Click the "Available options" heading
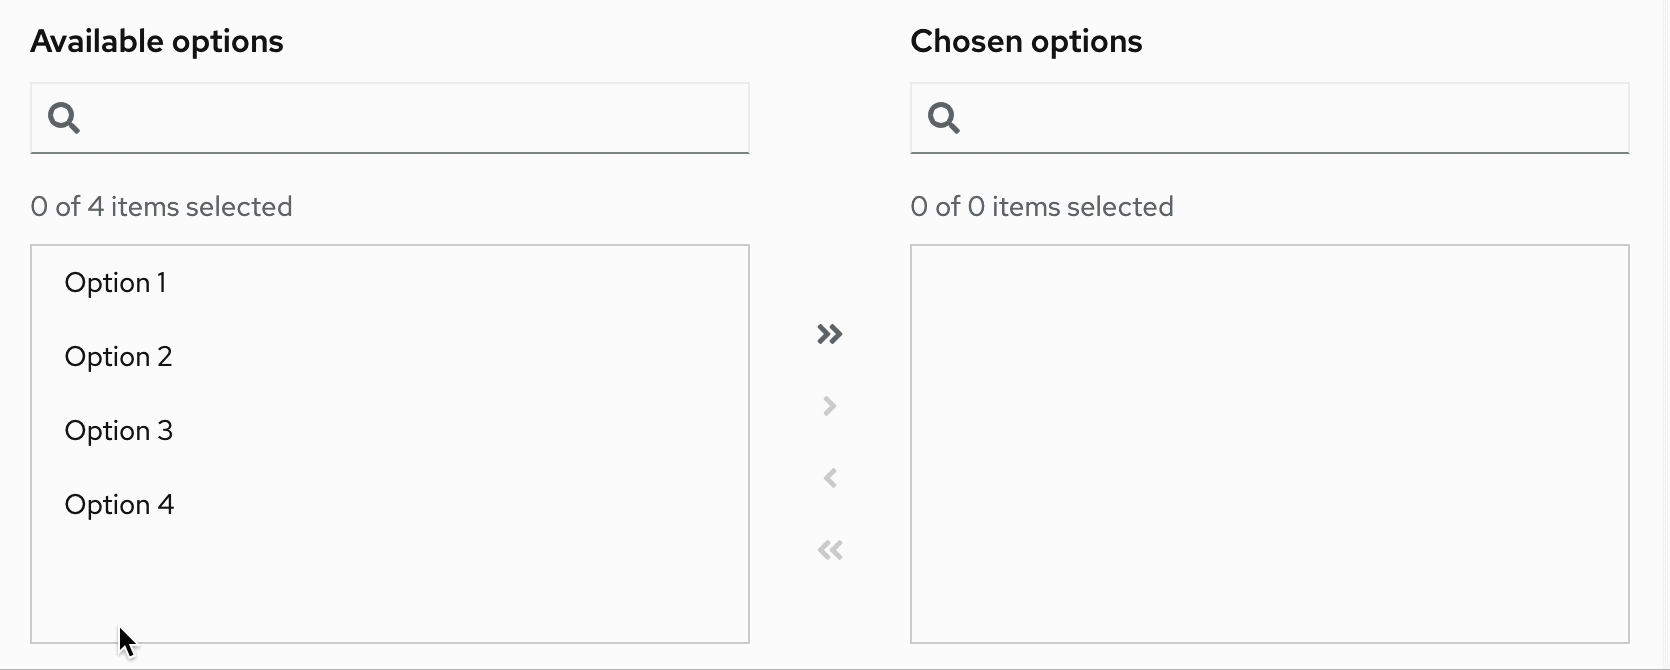The image size is (1670, 670). tap(157, 41)
